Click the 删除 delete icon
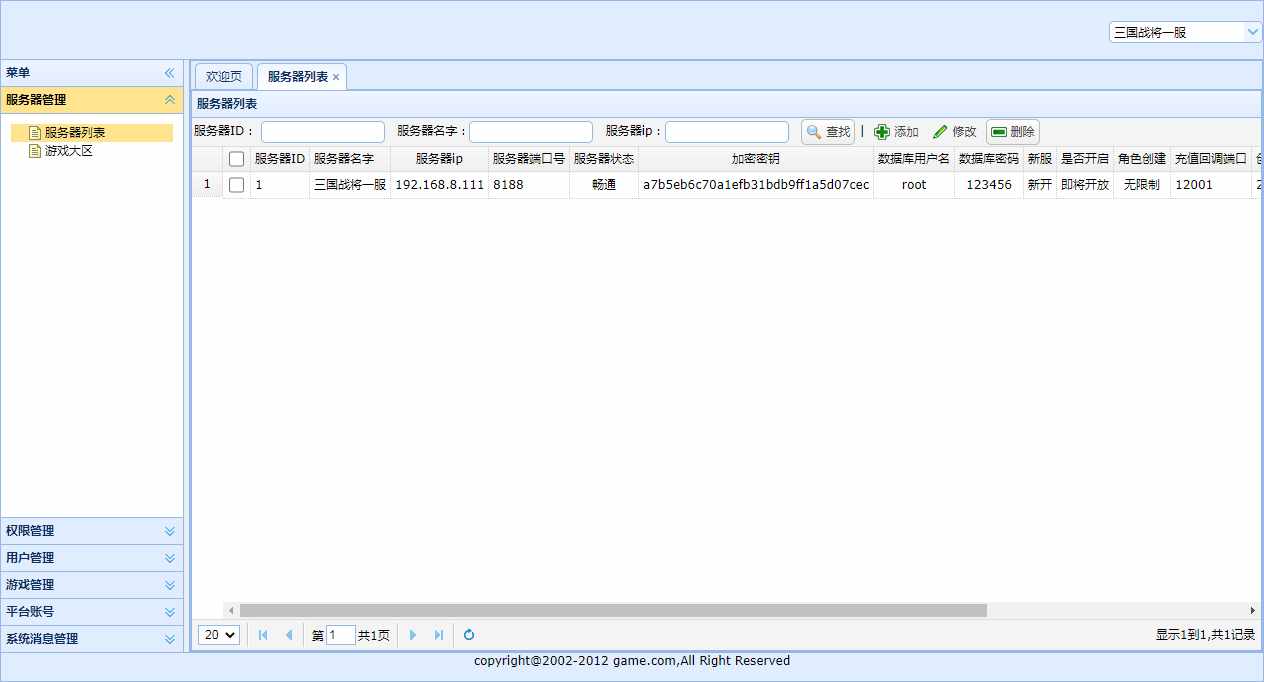1264x682 pixels. click(x=1000, y=131)
